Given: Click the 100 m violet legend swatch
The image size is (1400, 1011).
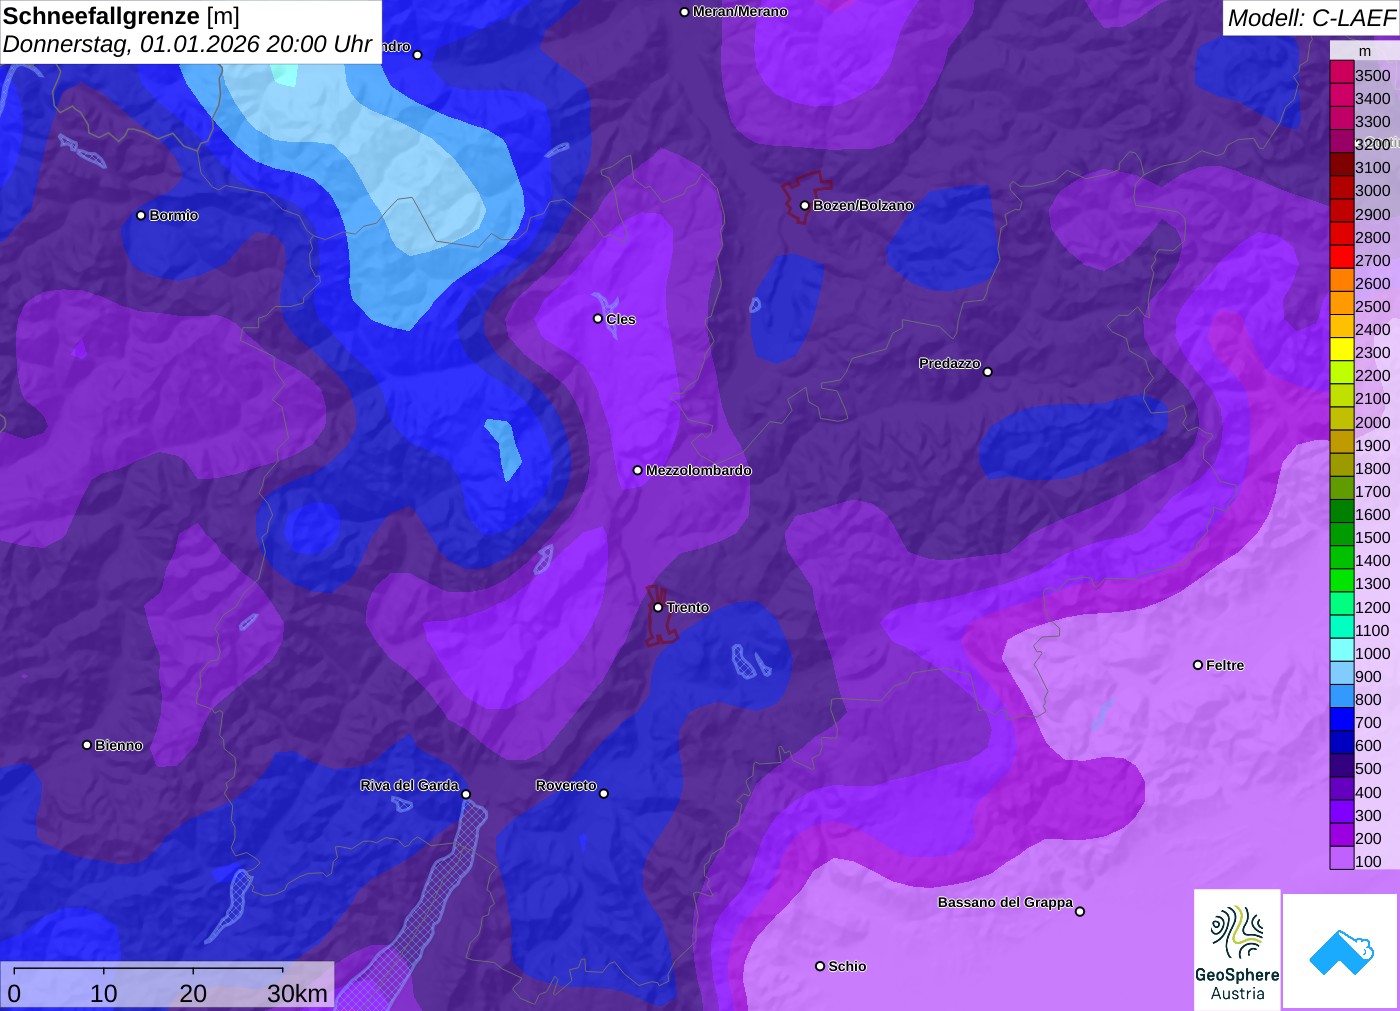Looking at the screenshot, I should [x=1342, y=859].
